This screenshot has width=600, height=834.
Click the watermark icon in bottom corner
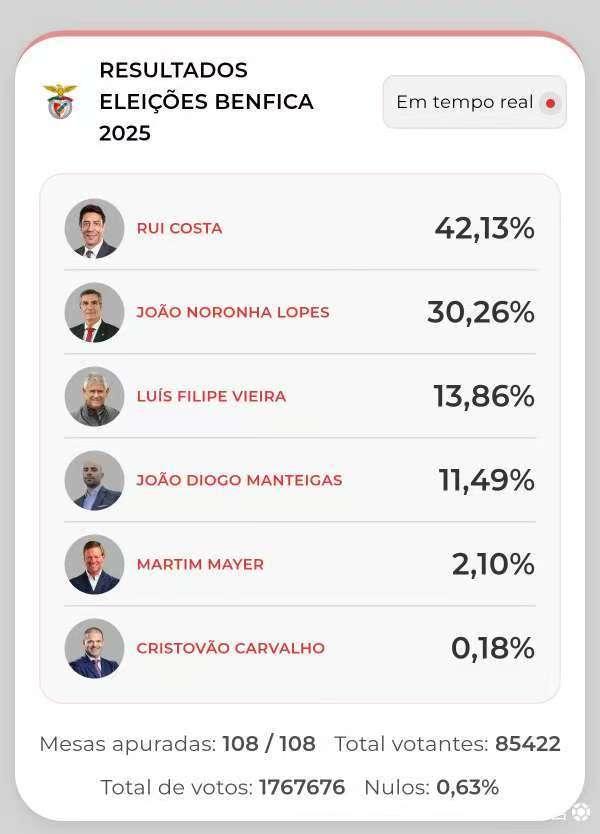pos(581,812)
